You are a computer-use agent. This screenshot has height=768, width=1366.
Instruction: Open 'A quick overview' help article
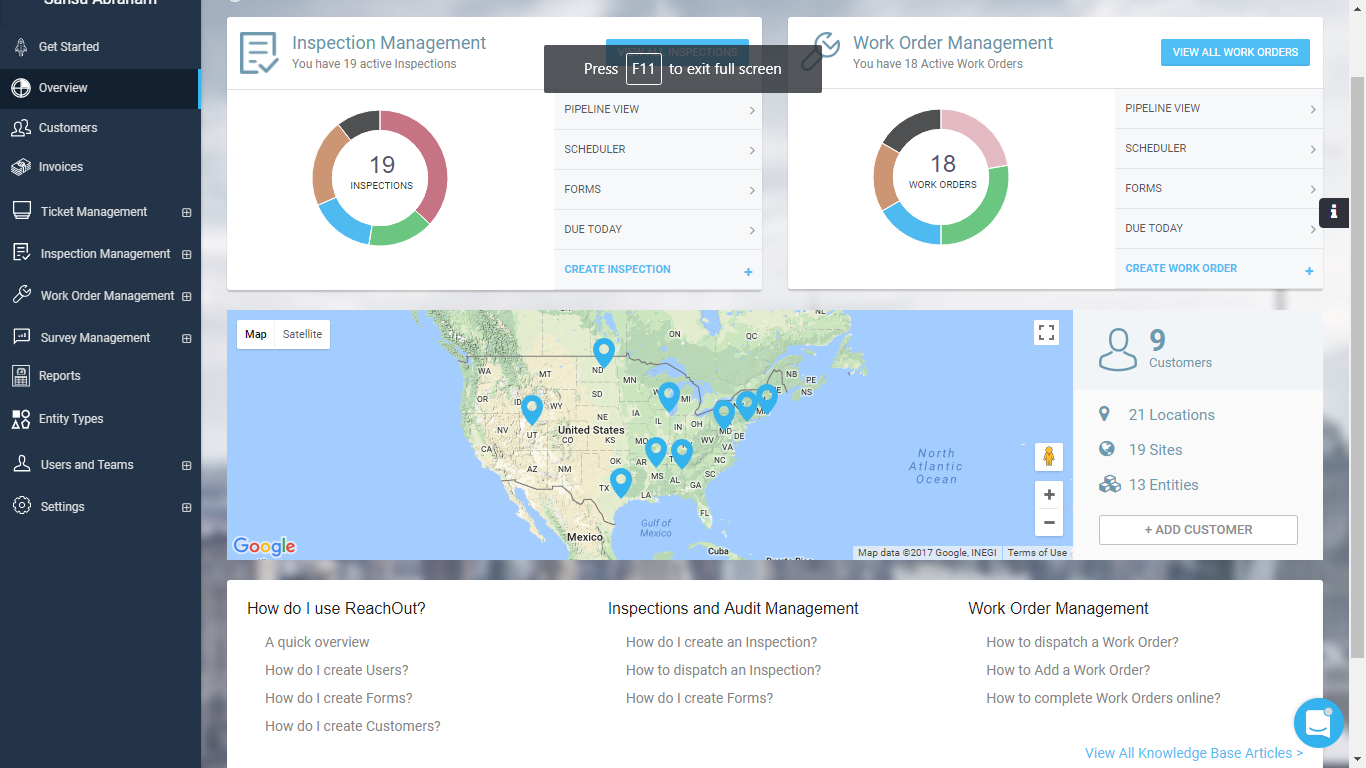[317, 642]
